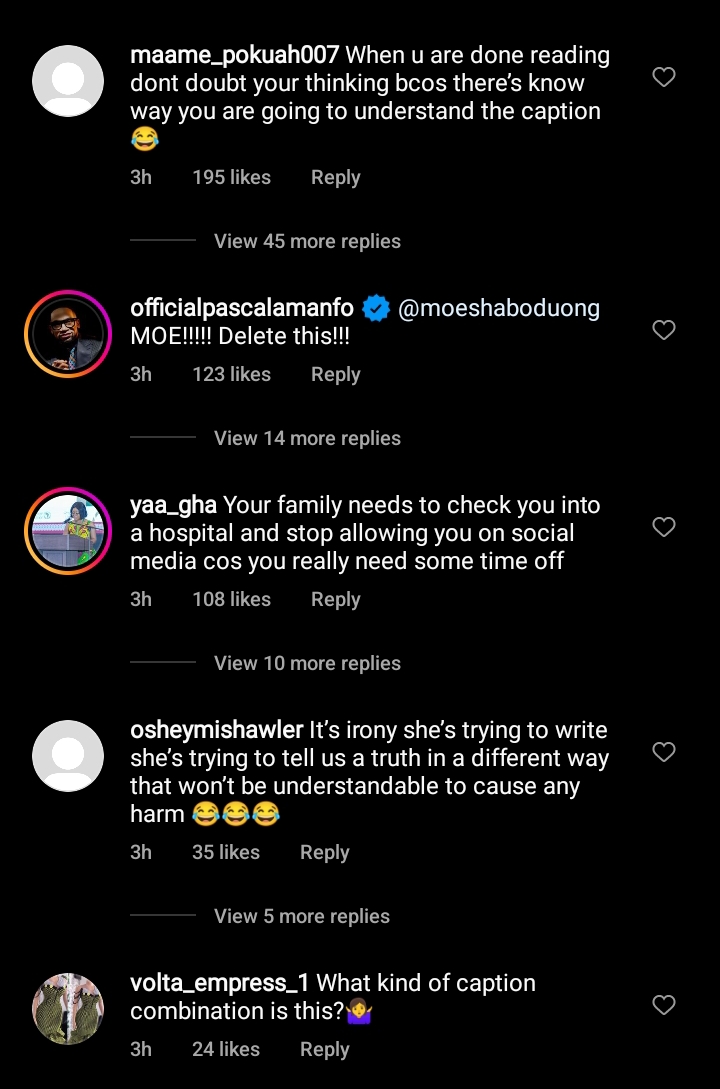Reply to maame_pokuah007's comment

335,177
